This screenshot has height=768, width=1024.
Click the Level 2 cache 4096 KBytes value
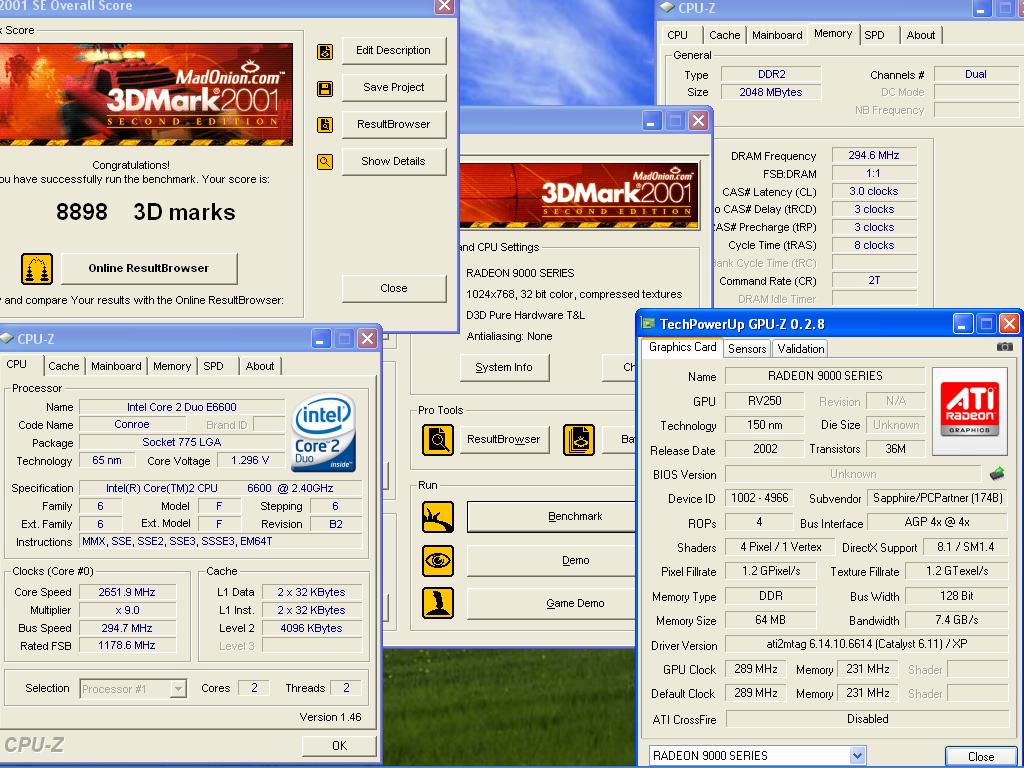(x=312, y=628)
